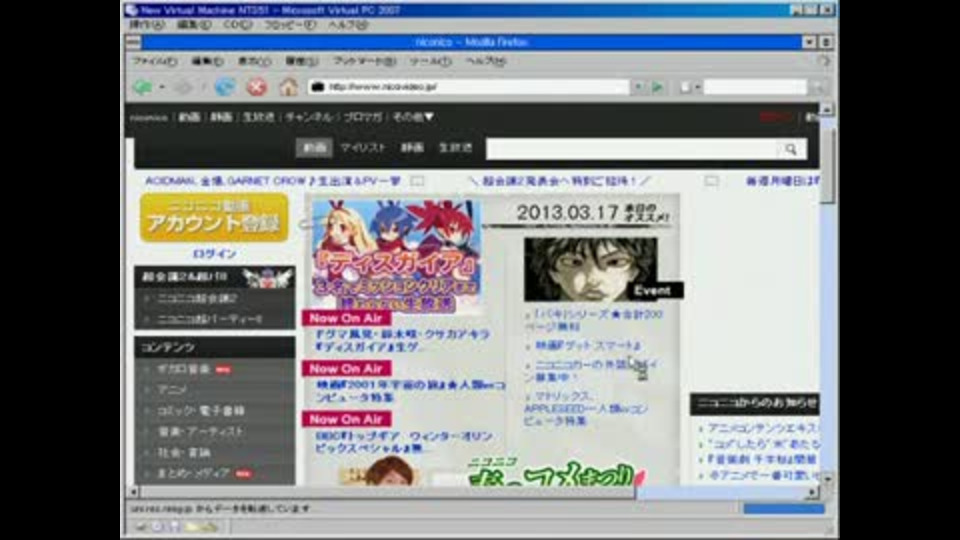Screen dimensions: 960x540
Task: Click the アカウント登録 yellow button
Action: [214, 218]
